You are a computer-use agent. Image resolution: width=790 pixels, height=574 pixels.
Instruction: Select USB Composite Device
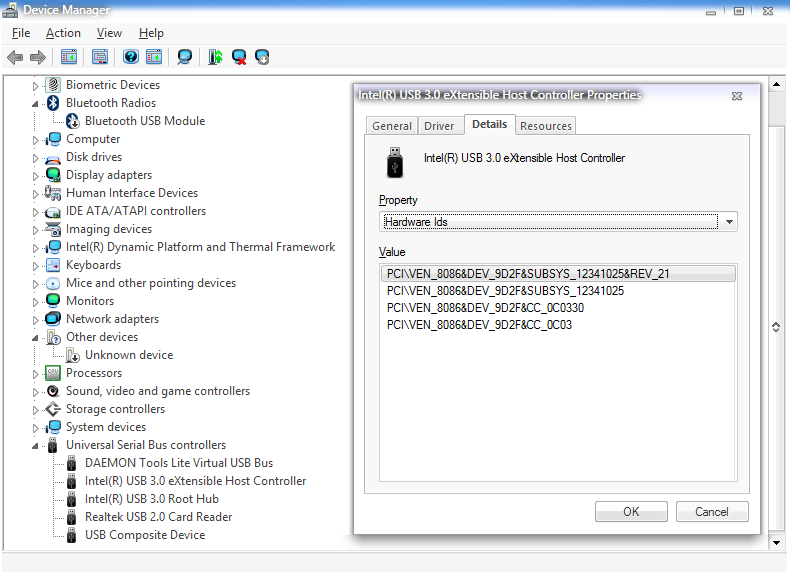coord(145,535)
